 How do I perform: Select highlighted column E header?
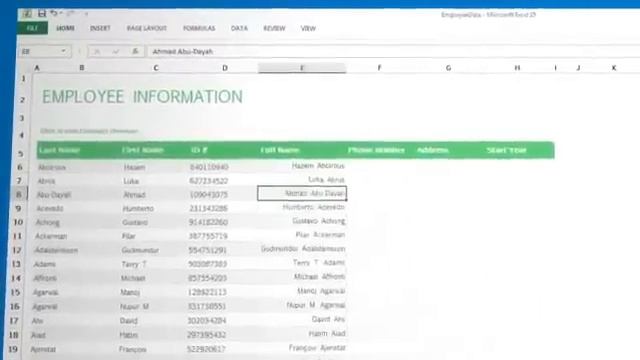pos(302,68)
